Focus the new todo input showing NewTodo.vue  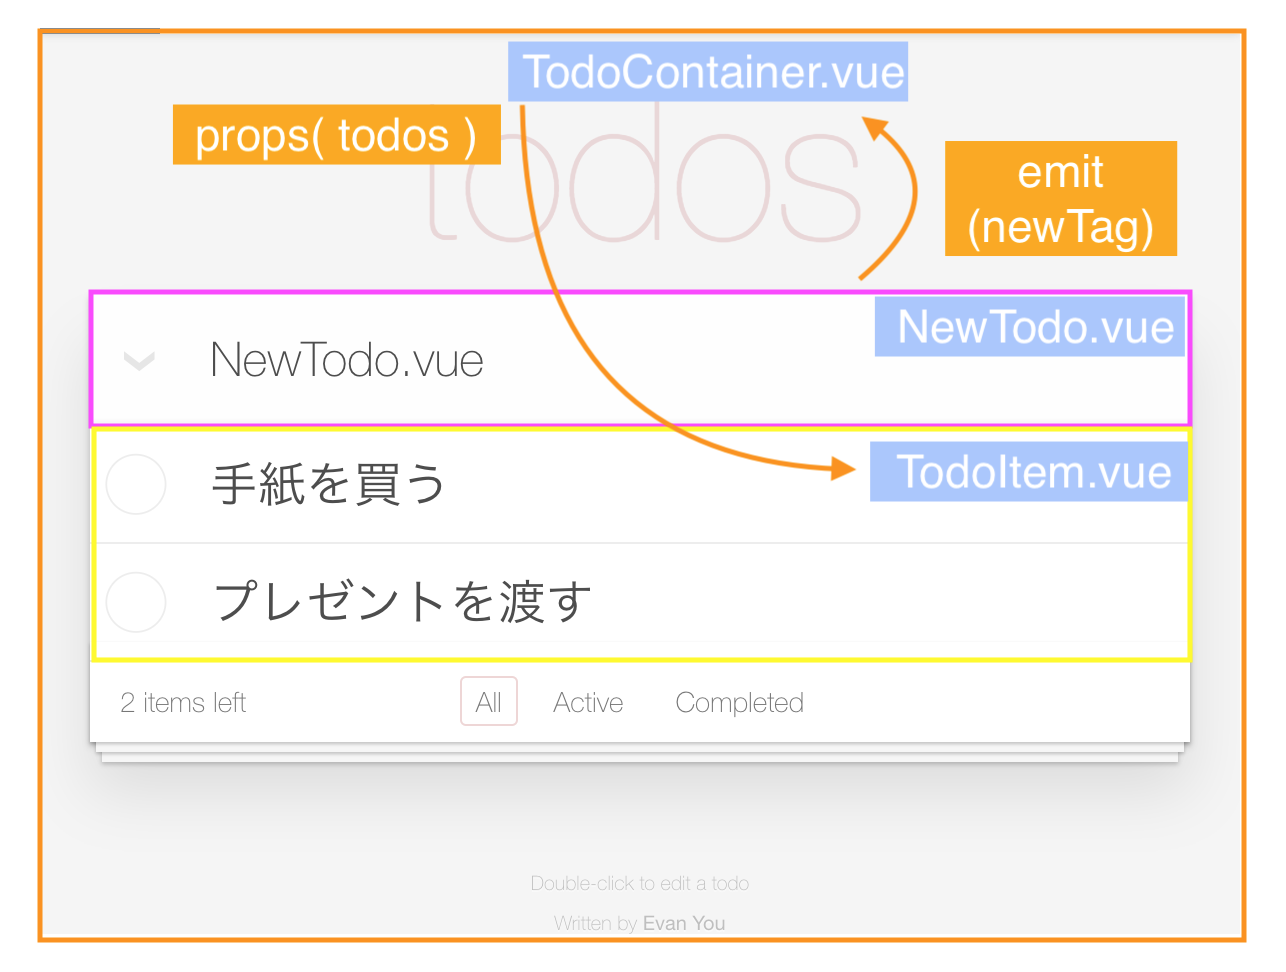(346, 361)
